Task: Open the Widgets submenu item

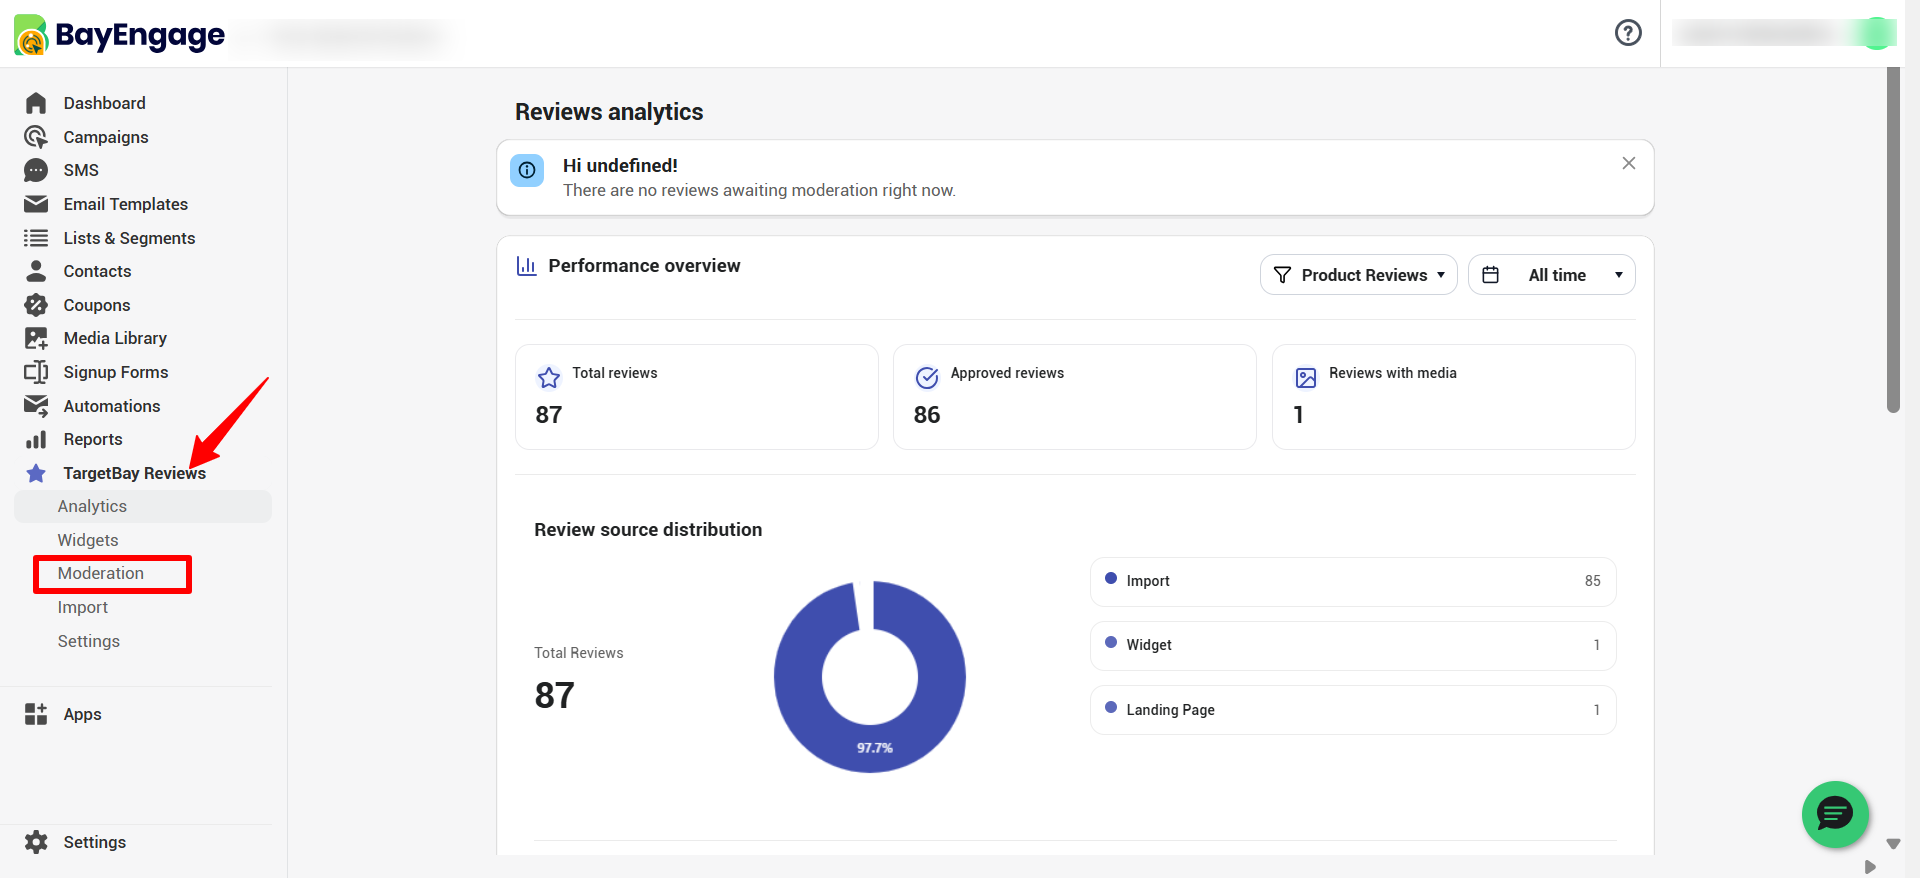Action: point(88,540)
